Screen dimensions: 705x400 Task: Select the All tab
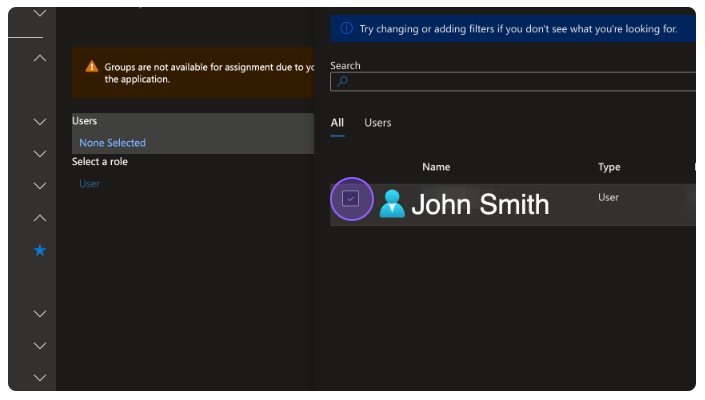[x=337, y=123]
